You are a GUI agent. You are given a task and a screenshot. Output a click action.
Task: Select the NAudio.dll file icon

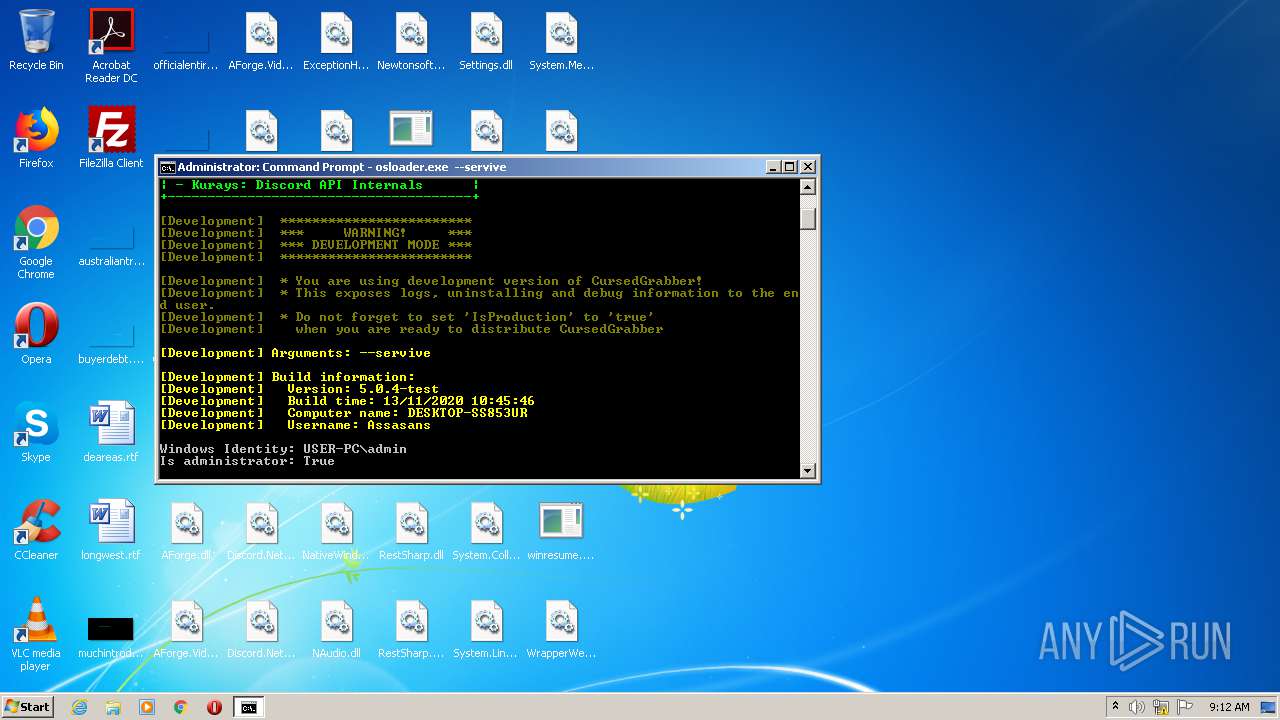pyautogui.click(x=336, y=629)
